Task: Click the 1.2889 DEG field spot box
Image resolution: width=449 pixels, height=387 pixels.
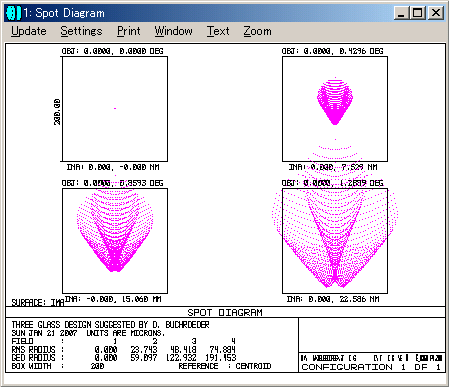Action: click(335, 241)
